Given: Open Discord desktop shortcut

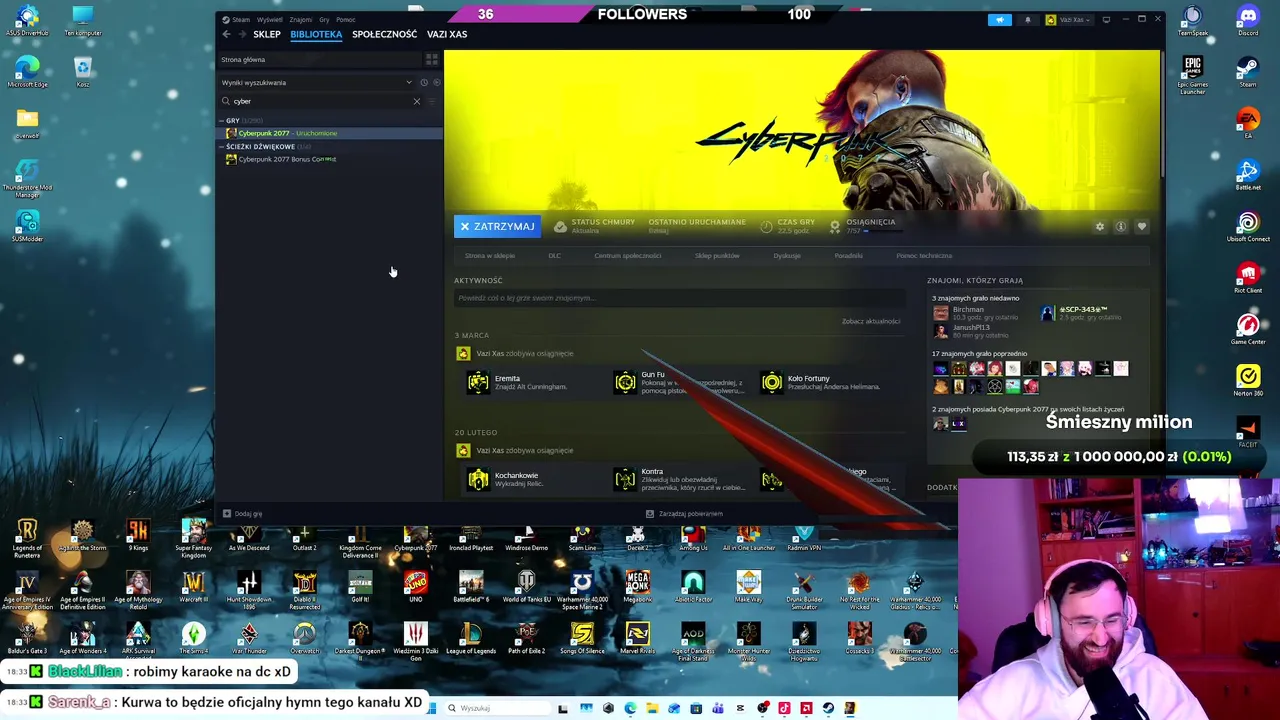Looking at the screenshot, I should [x=1247, y=20].
